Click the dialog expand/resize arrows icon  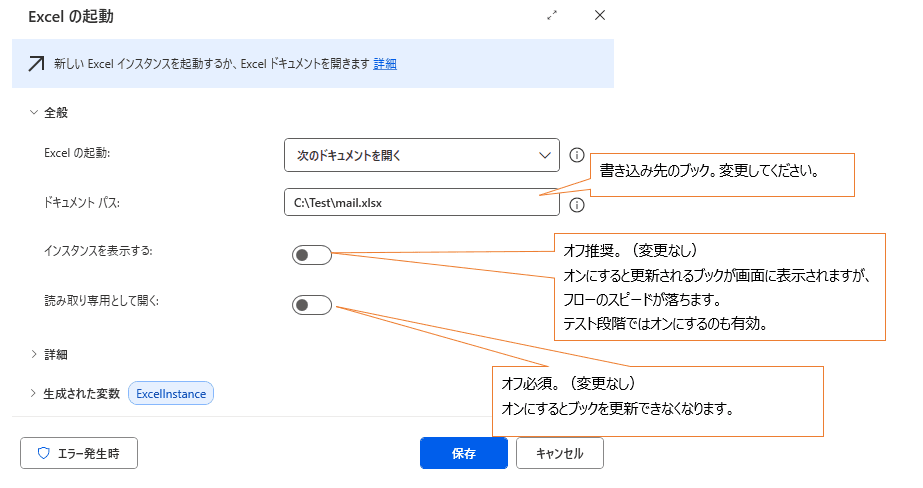click(552, 15)
